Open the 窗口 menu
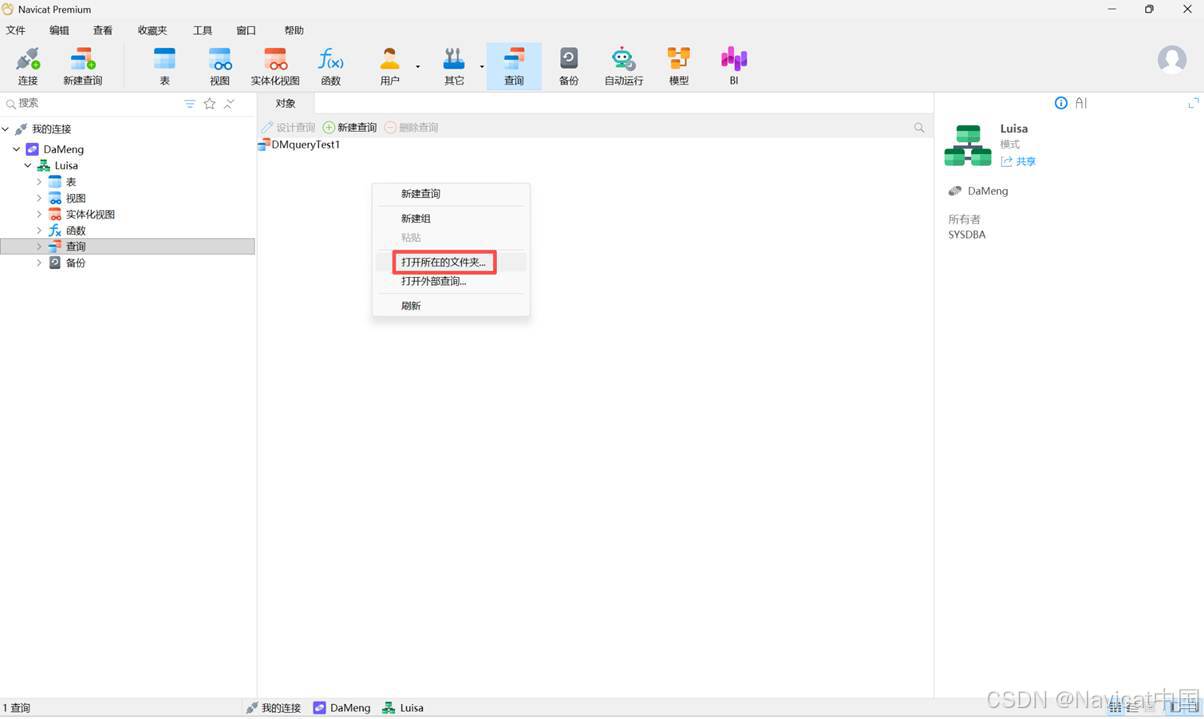 pyautogui.click(x=246, y=30)
